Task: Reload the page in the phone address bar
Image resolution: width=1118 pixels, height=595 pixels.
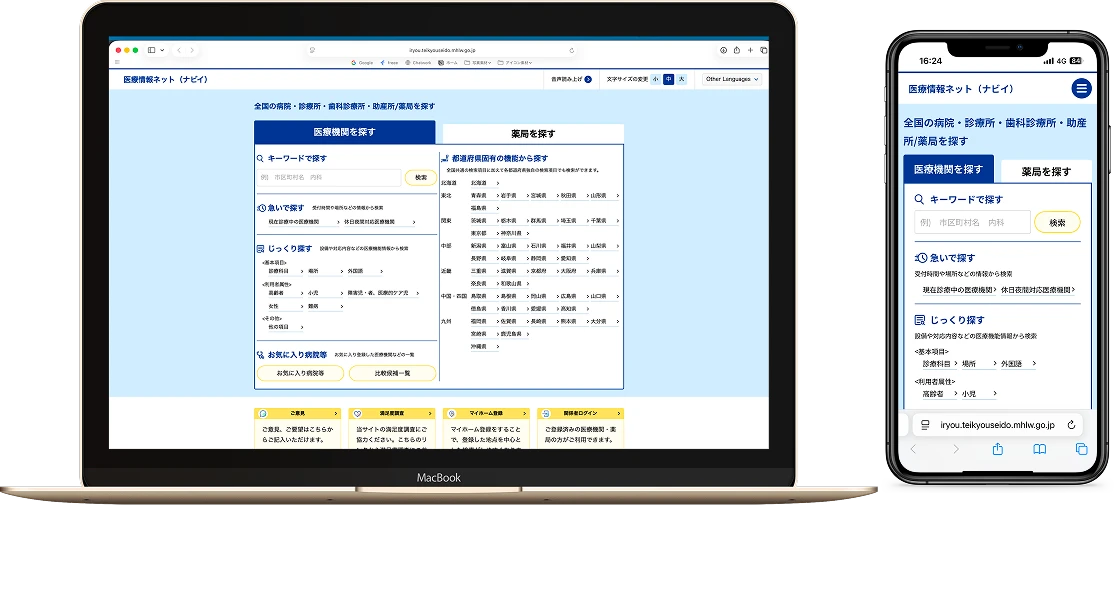Action: [x=1071, y=424]
